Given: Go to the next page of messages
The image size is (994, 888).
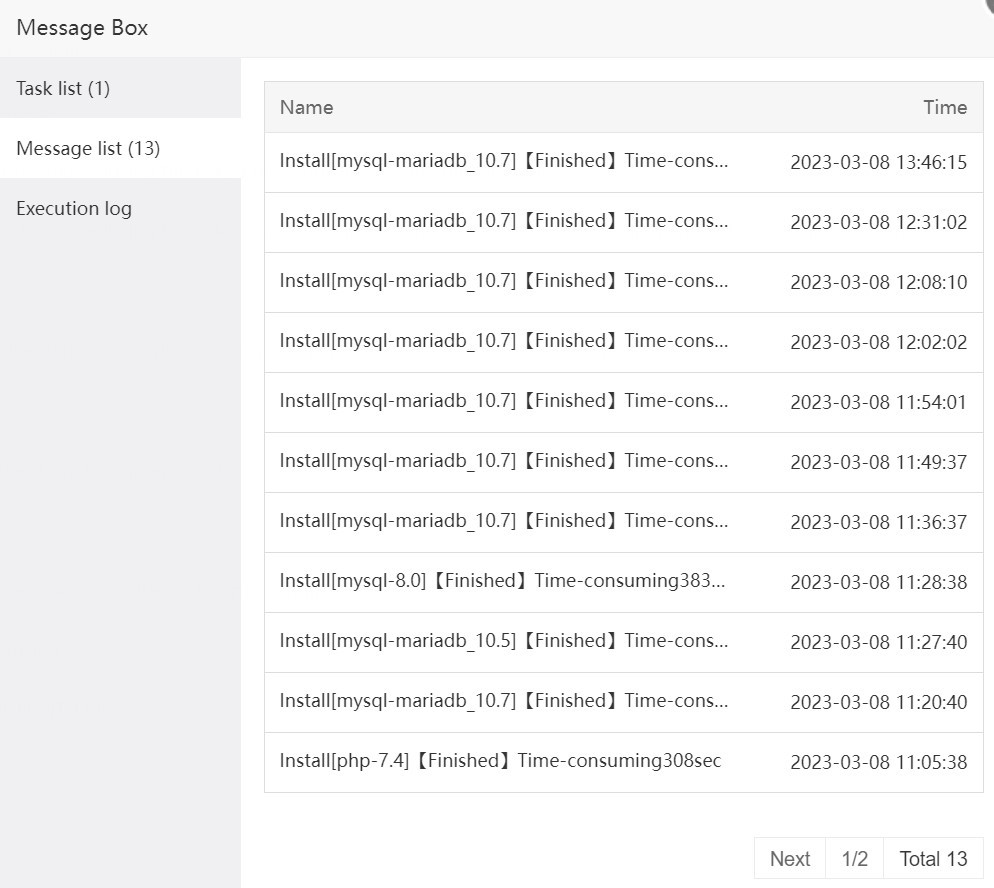Looking at the screenshot, I should pos(789,858).
